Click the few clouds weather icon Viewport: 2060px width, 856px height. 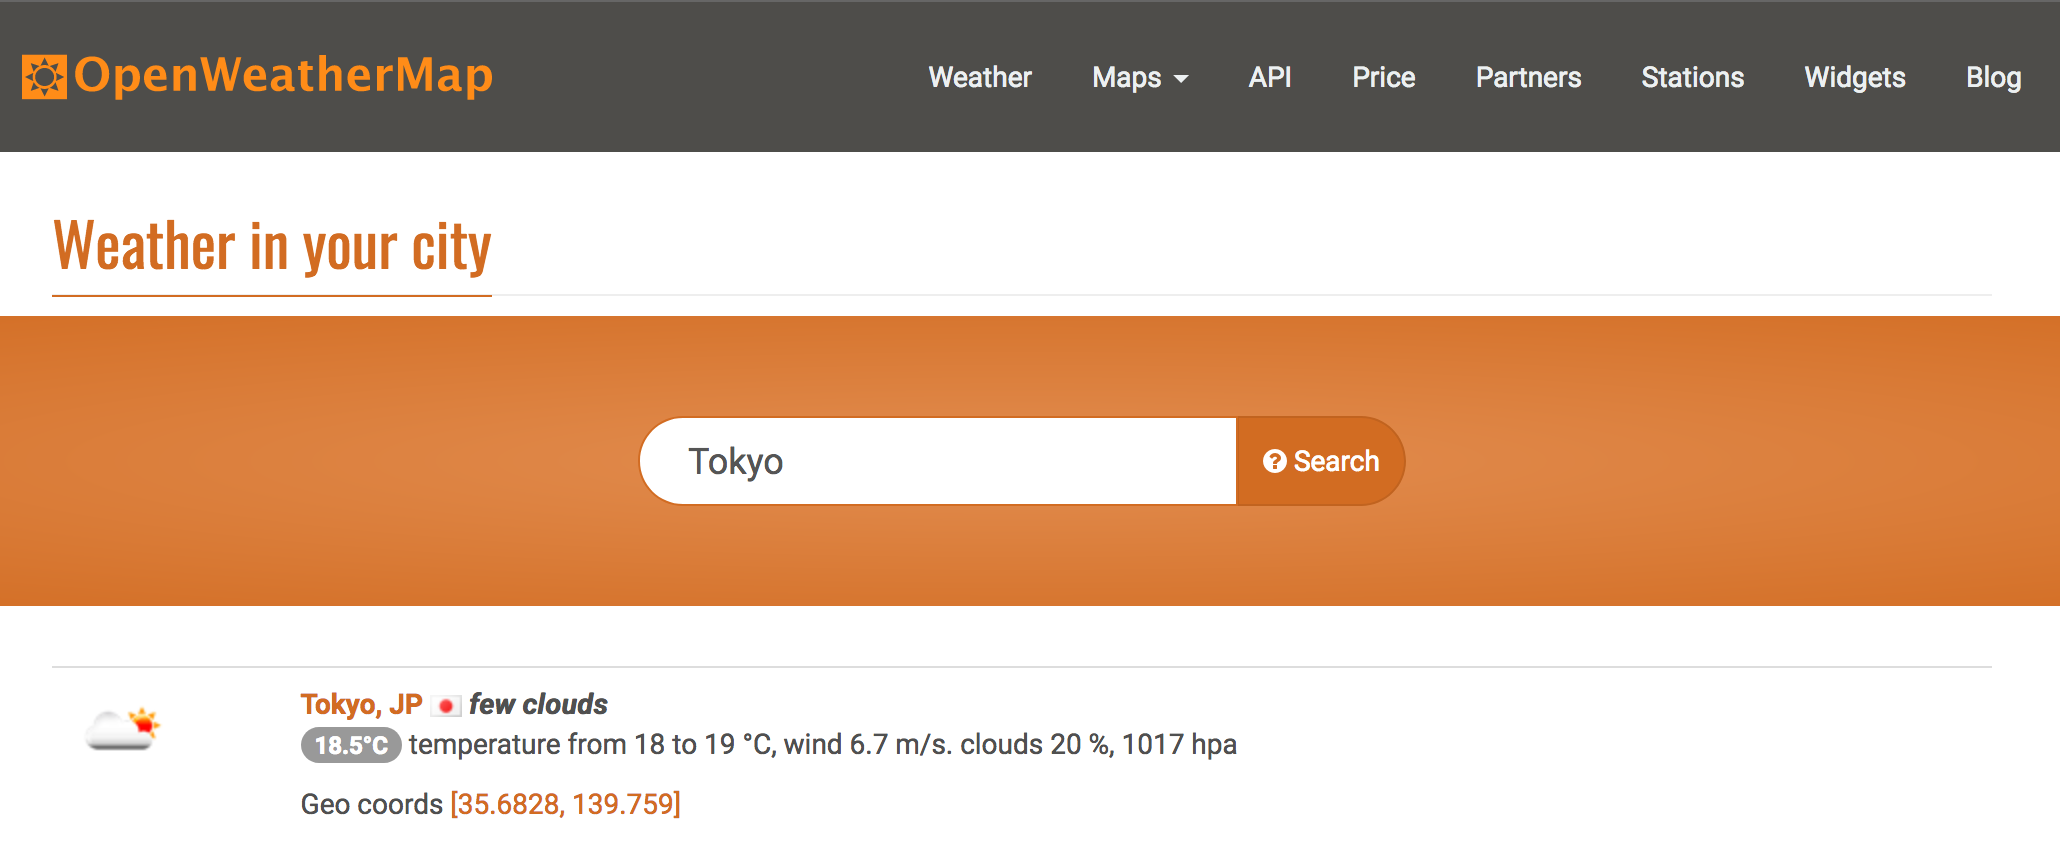[x=123, y=729]
